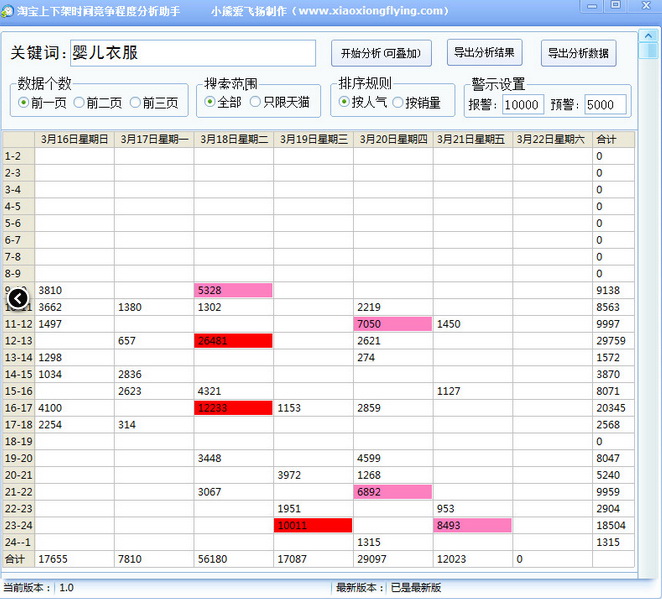
Task: Click the 预警 threshold field 5000
Action: 605,105
